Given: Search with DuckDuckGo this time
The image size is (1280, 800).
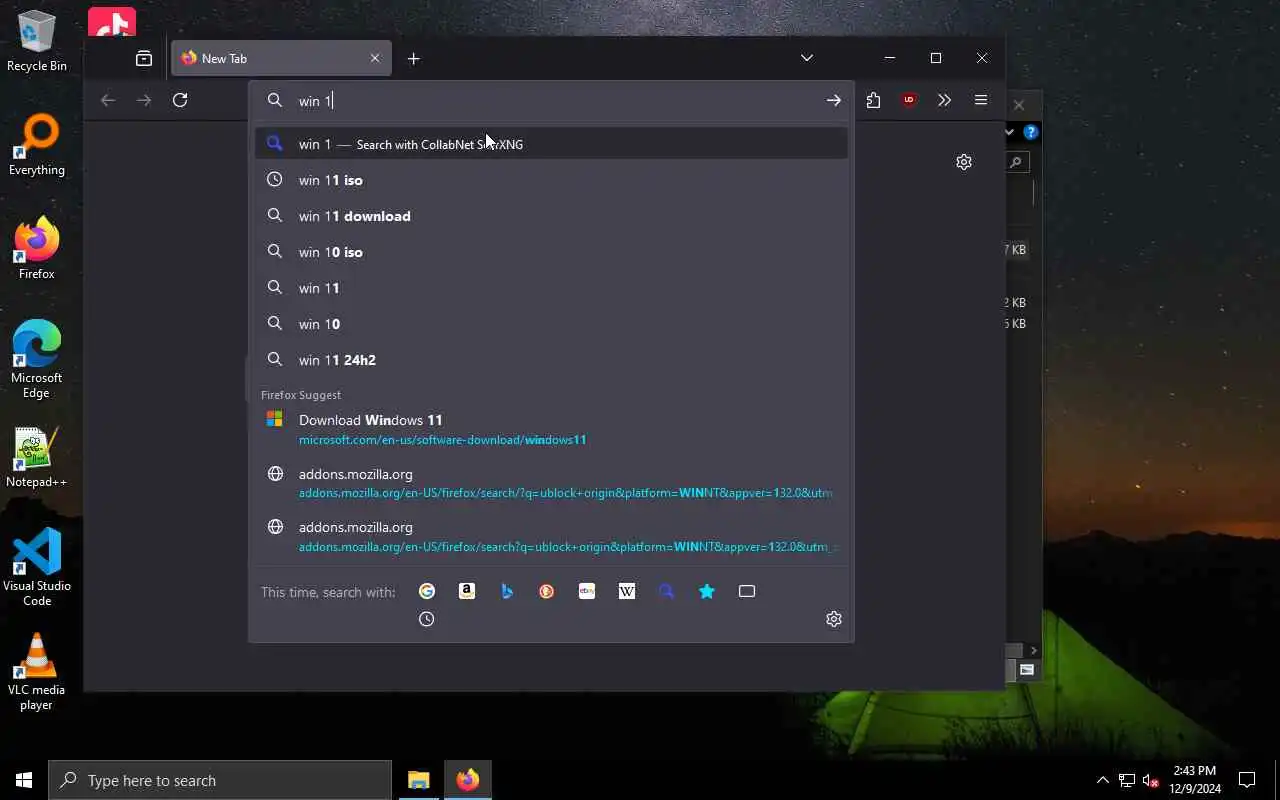Looking at the screenshot, I should [x=547, y=591].
